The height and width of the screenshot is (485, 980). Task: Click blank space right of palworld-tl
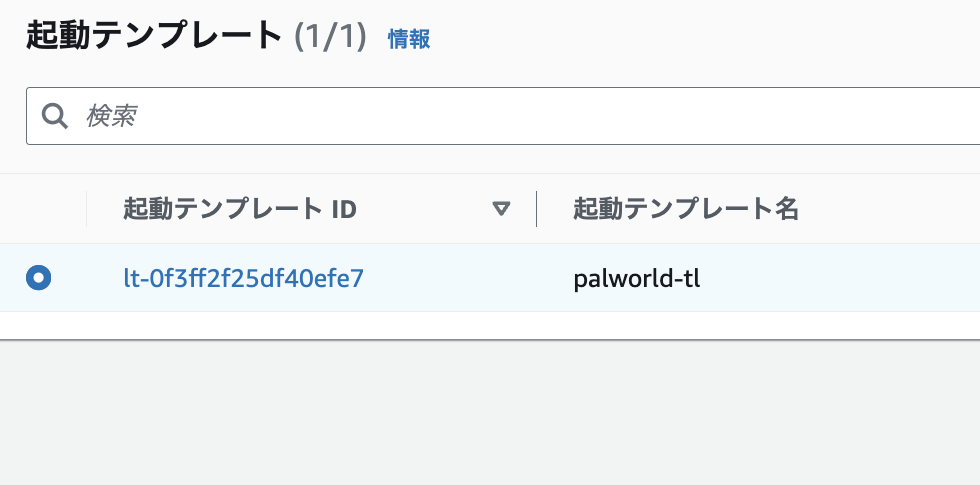(850, 278)
